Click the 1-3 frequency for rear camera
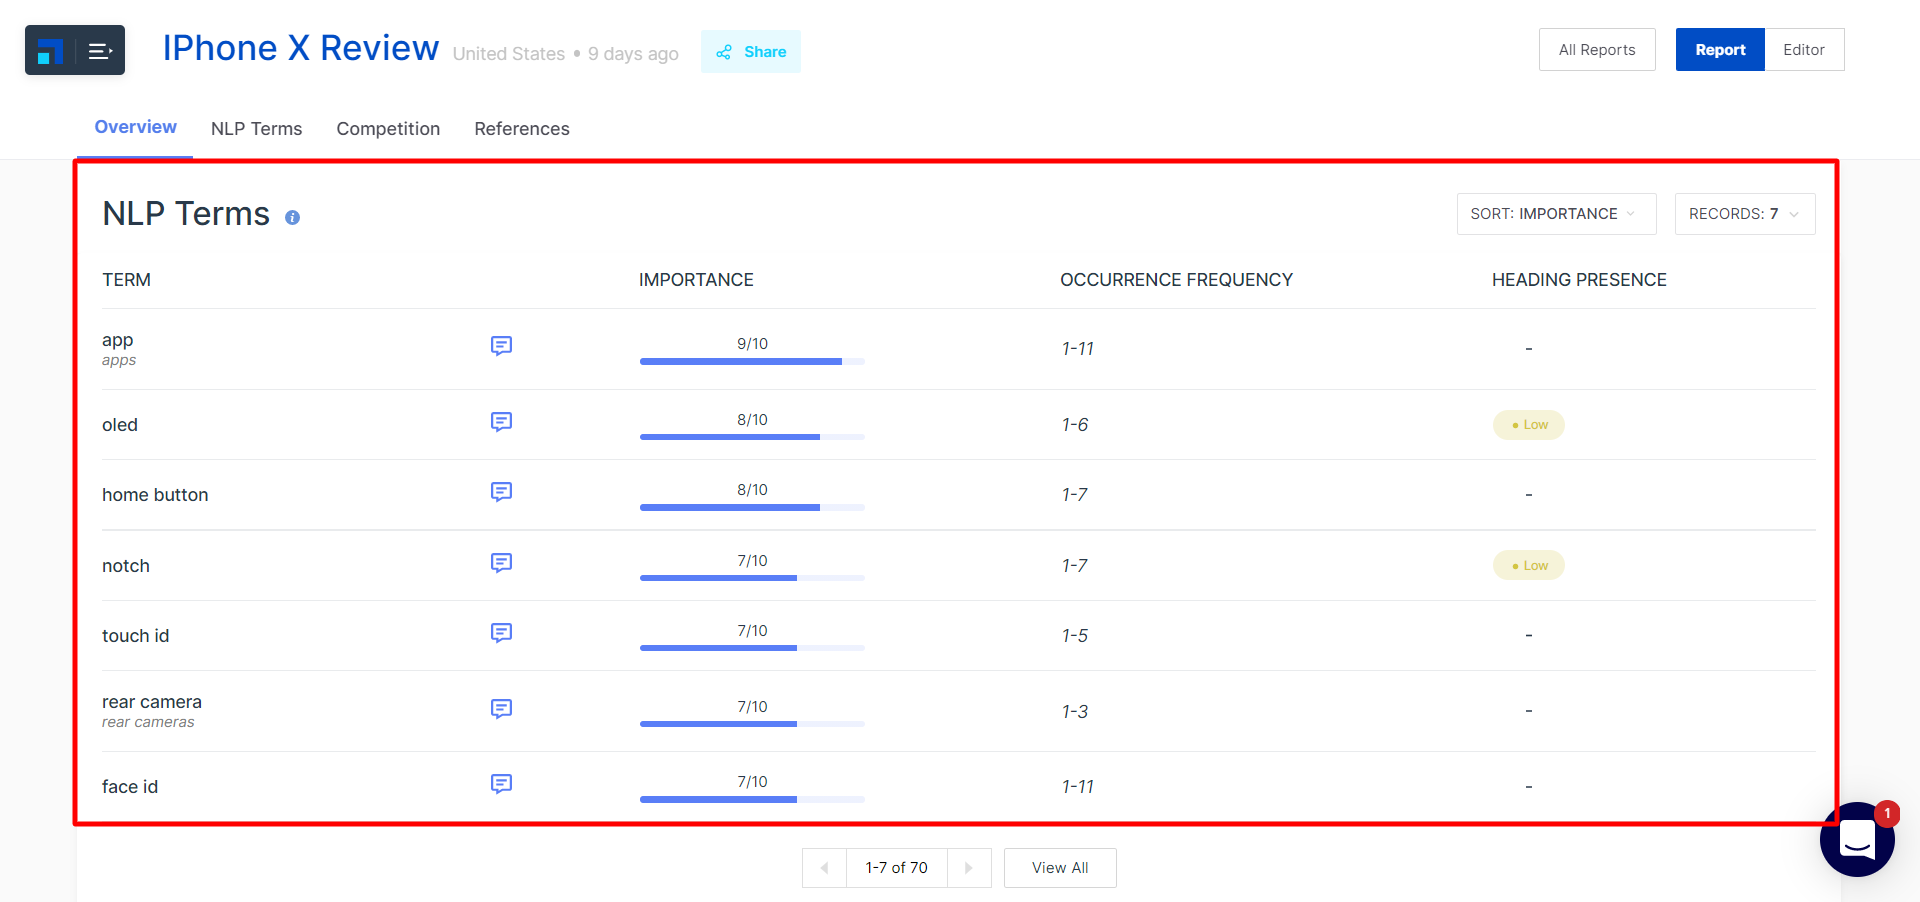 click(x=1075, y=712)
